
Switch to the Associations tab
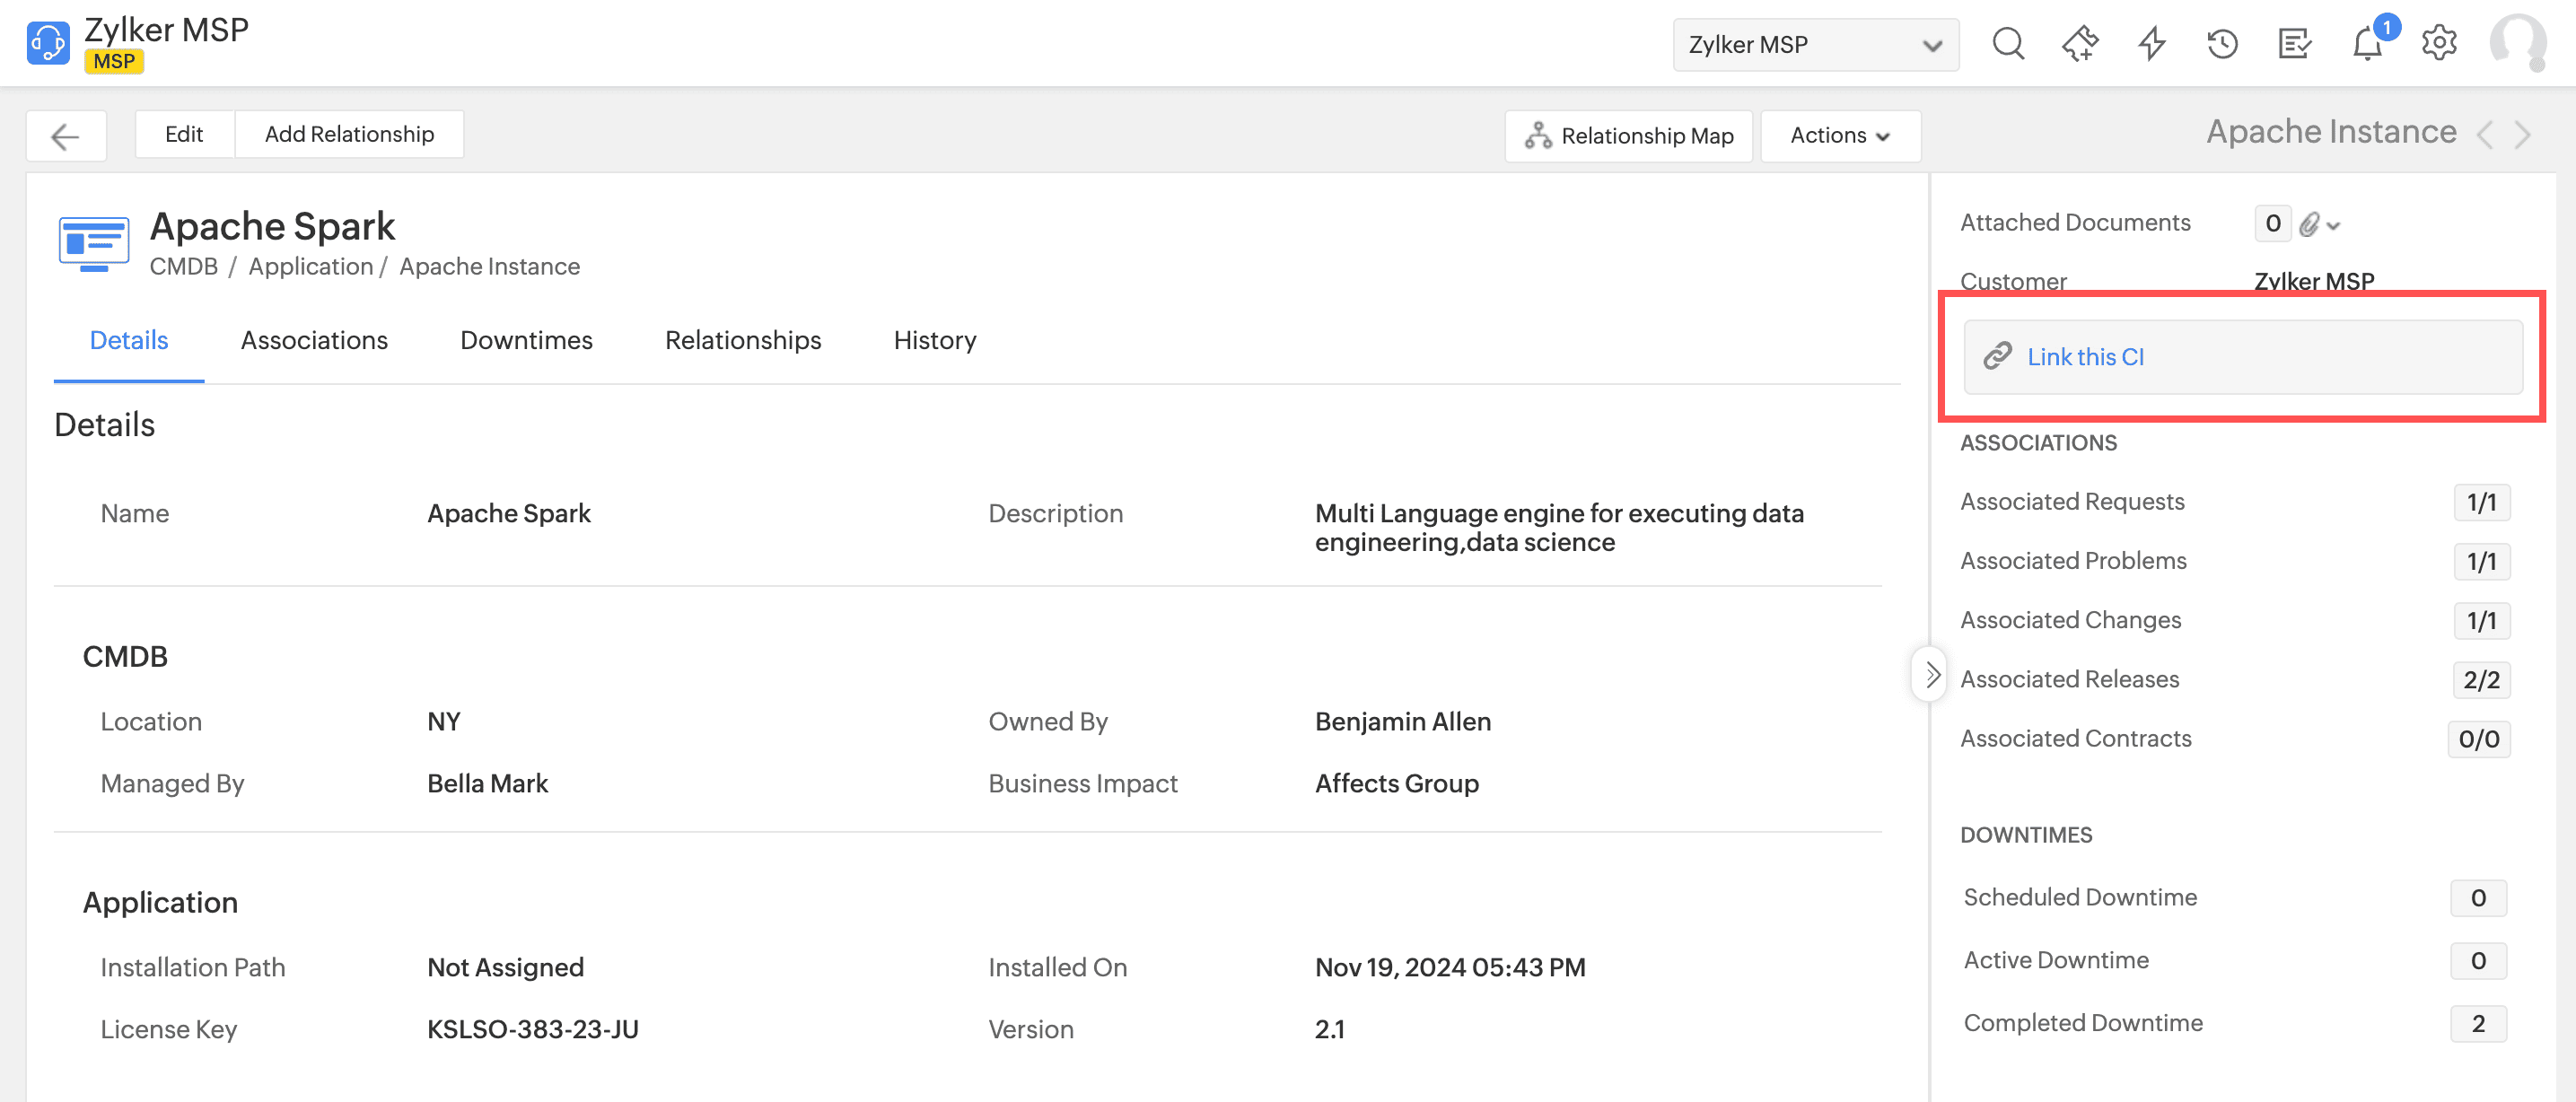click(x=314, y=341)
